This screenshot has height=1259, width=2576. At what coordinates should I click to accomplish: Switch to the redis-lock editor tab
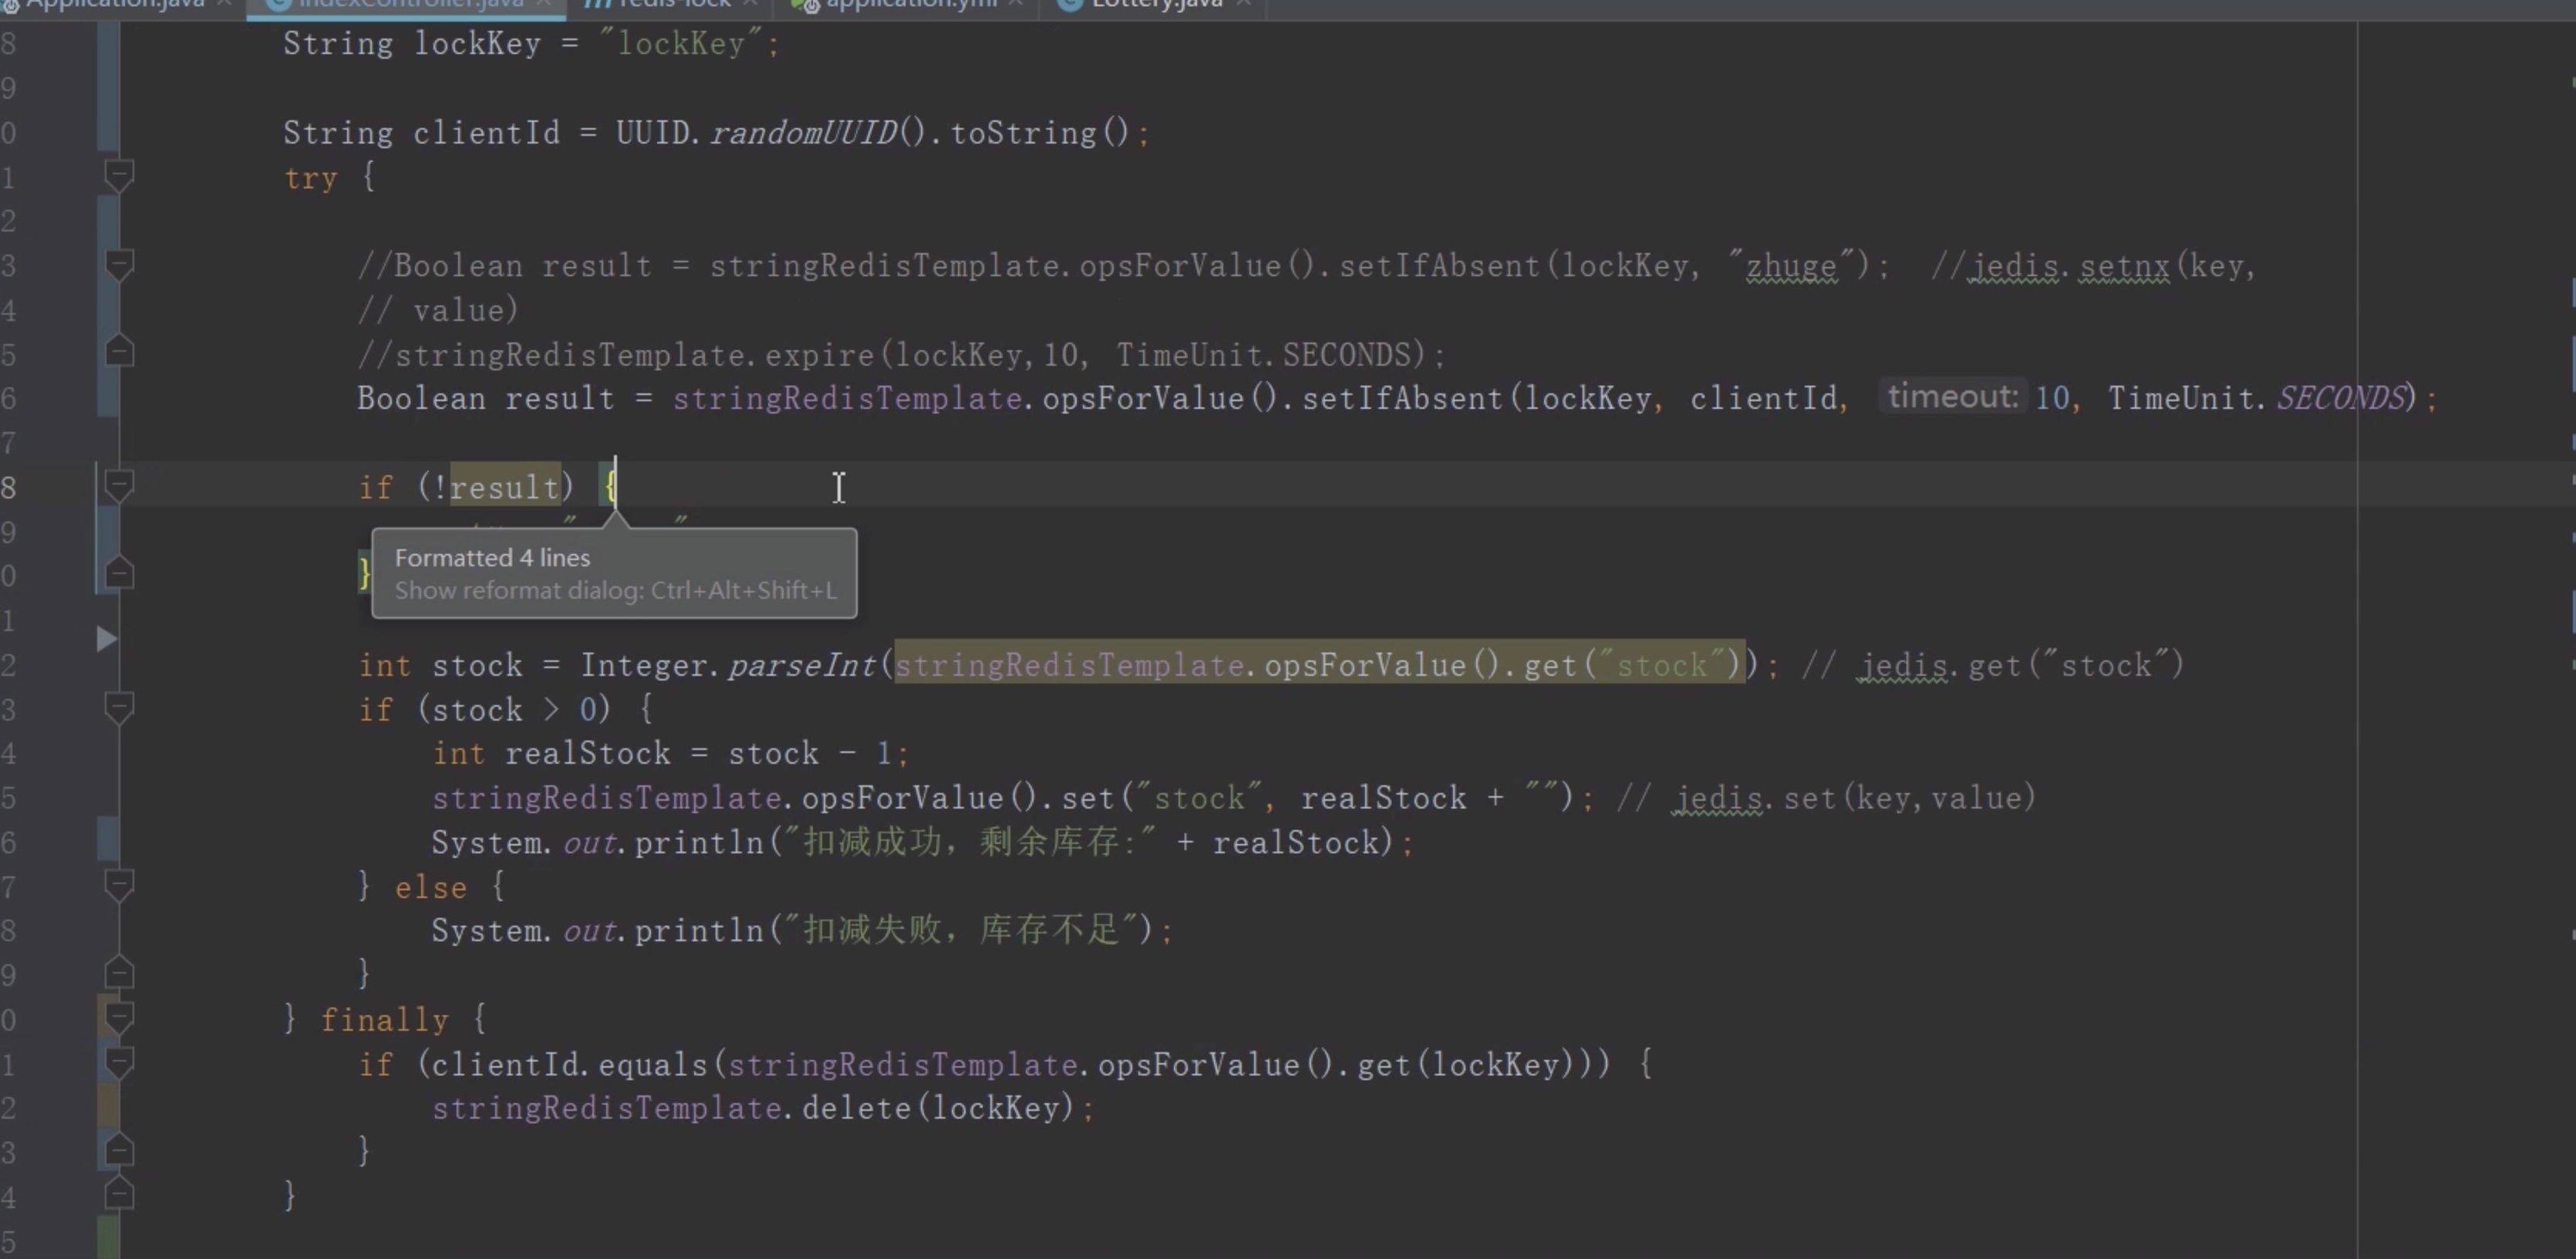coord(669,6)
